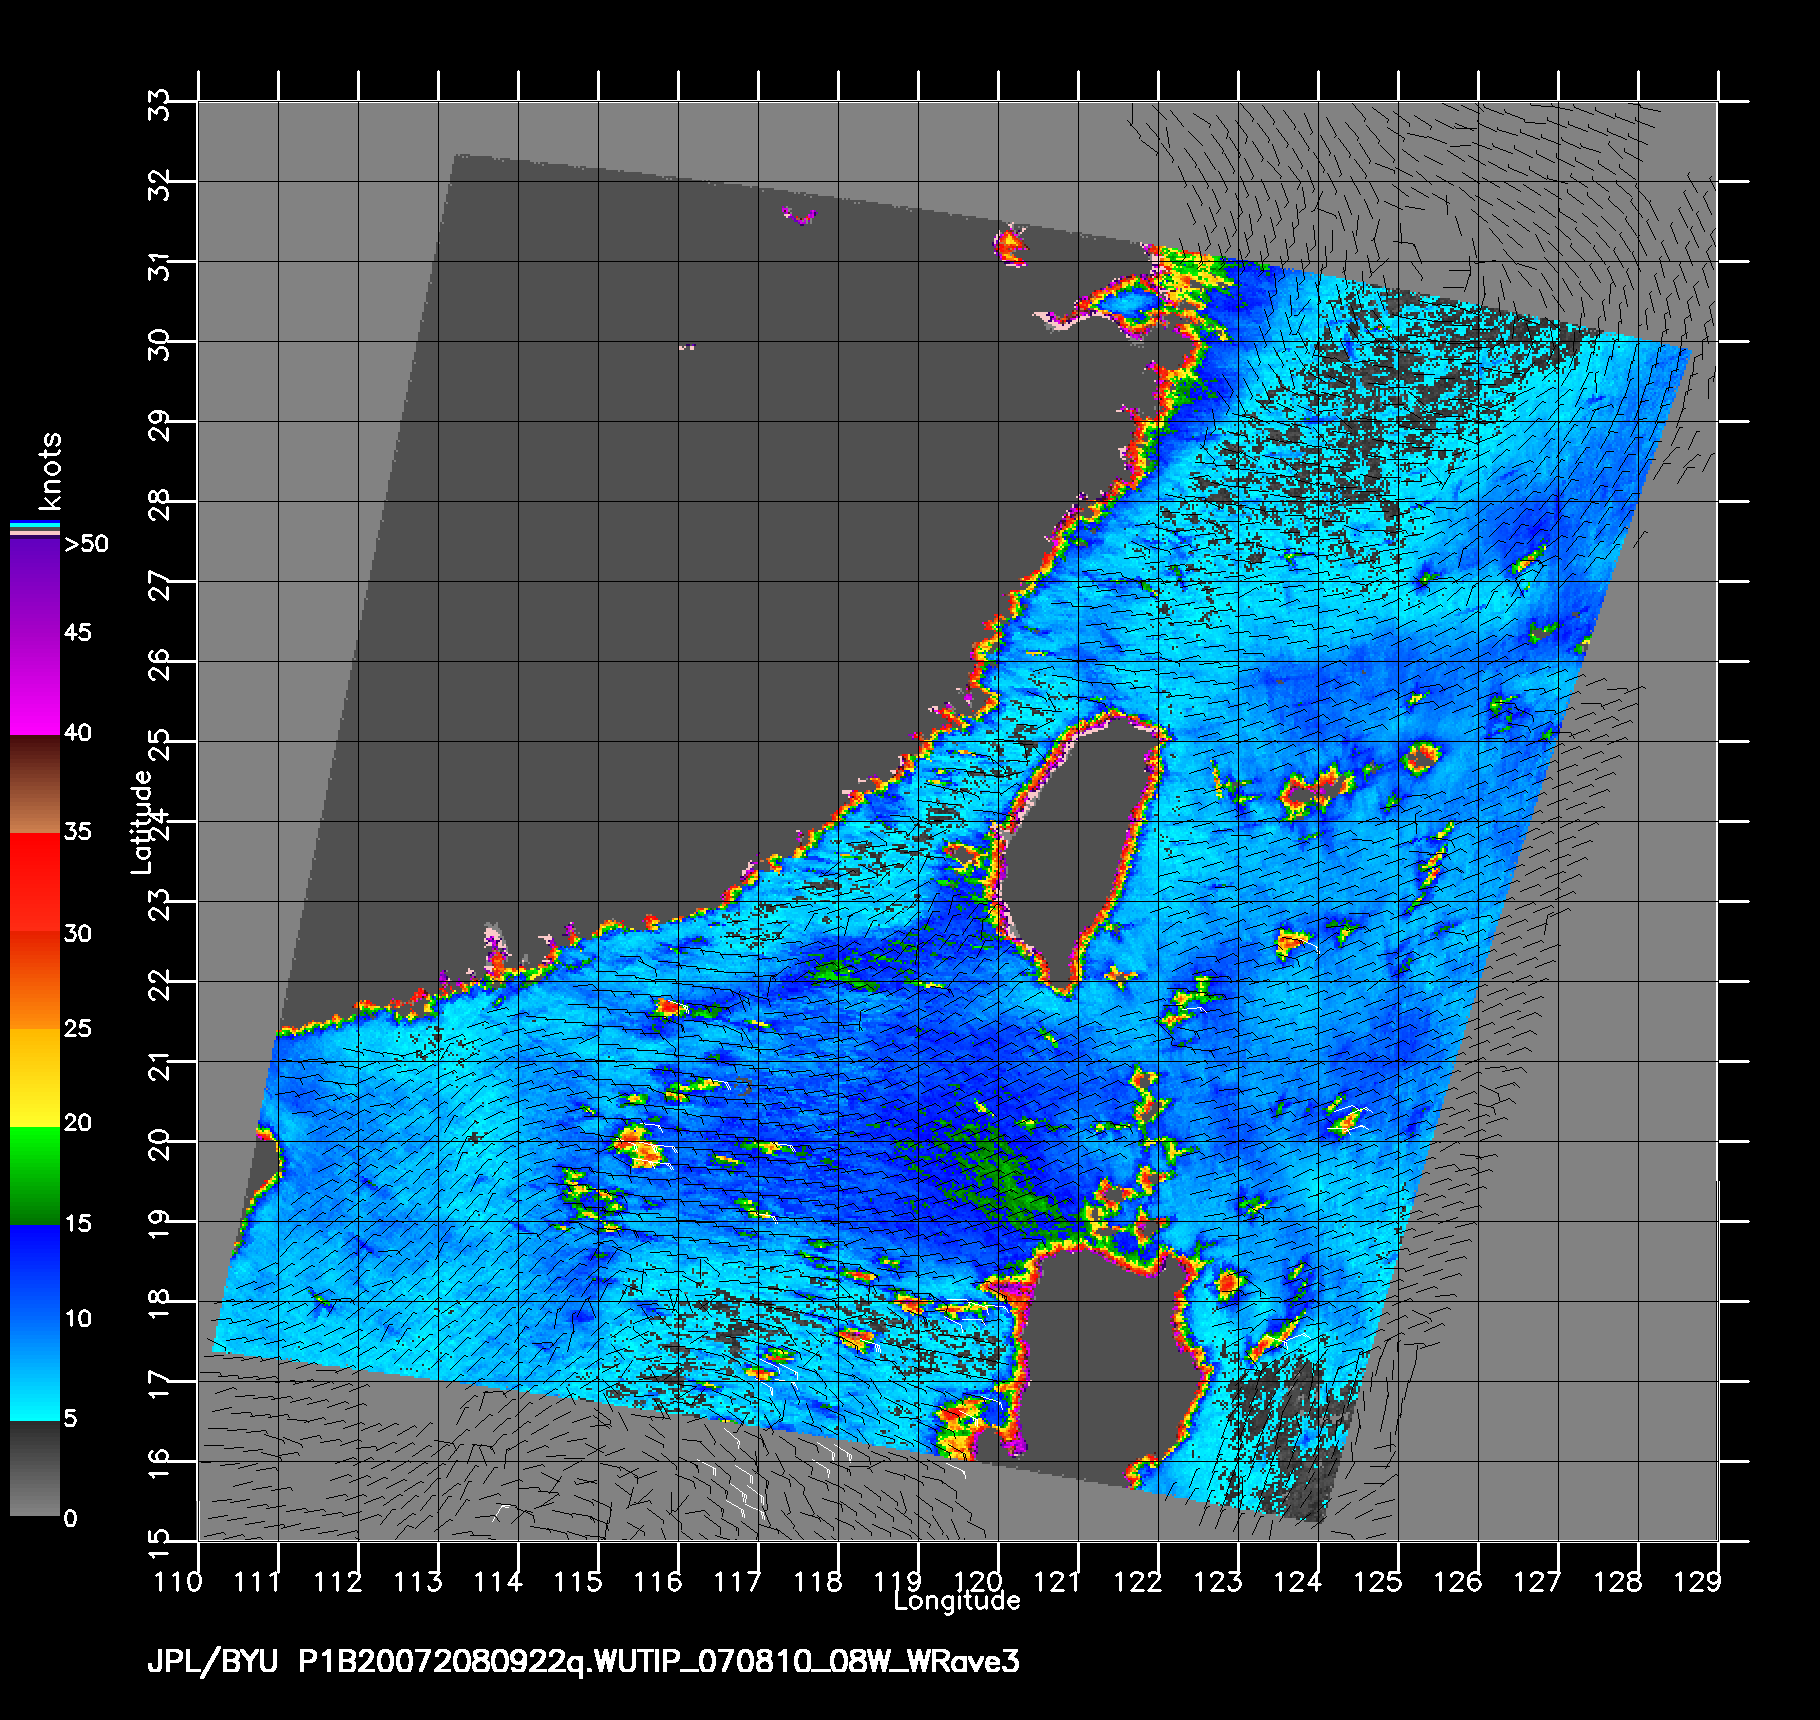Screen dimensions: 1820x1720
Task: Select longitude tick label "116"
Action: [x=658, y=1581]
